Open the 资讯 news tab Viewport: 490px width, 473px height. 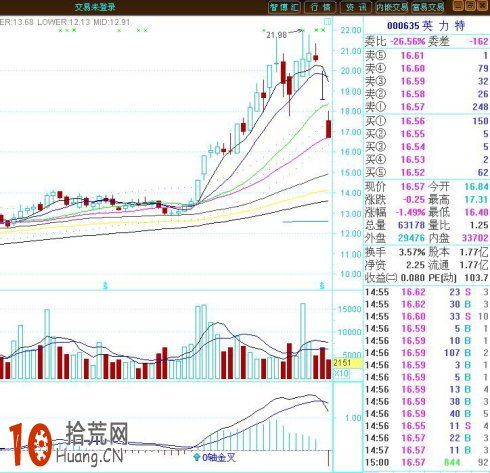[x=356, y=7]
